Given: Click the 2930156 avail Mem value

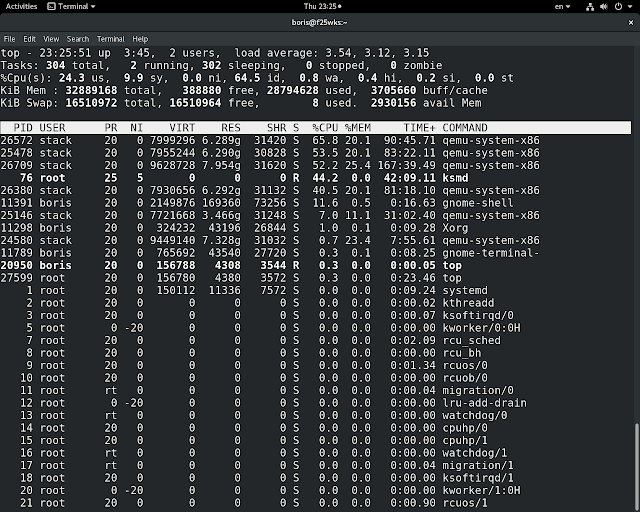Looking at the screenshot, I should (393, 103).
